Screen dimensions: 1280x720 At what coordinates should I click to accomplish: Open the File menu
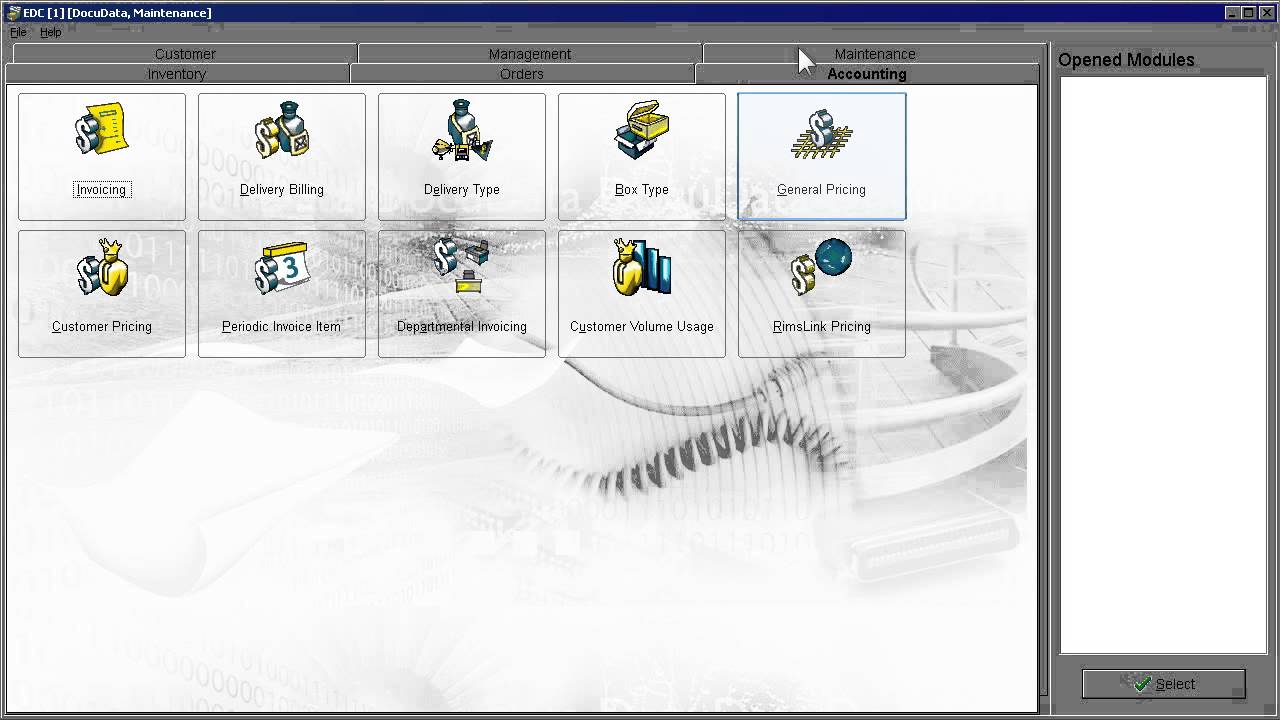pyautogui.click(x=18, y=32)
